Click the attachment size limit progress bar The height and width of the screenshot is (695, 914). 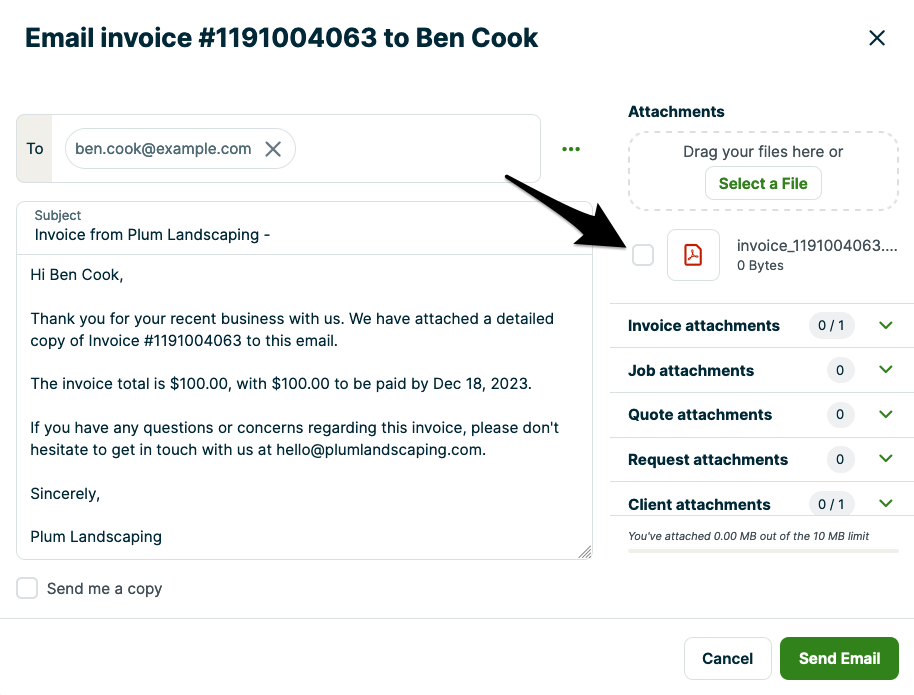pos(763,551)
